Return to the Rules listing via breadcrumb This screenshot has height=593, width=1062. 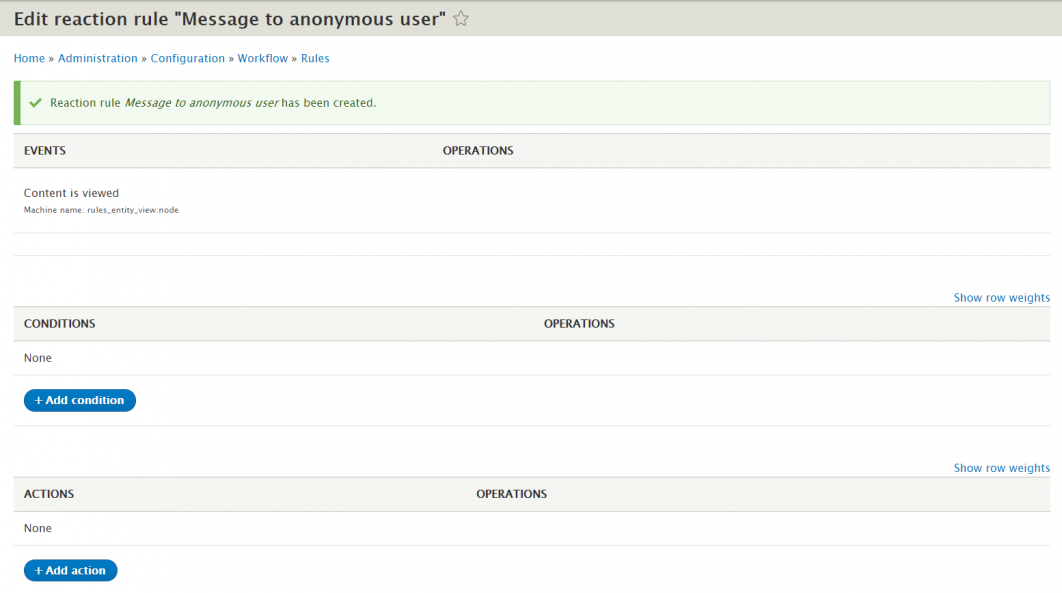(315, 58)
